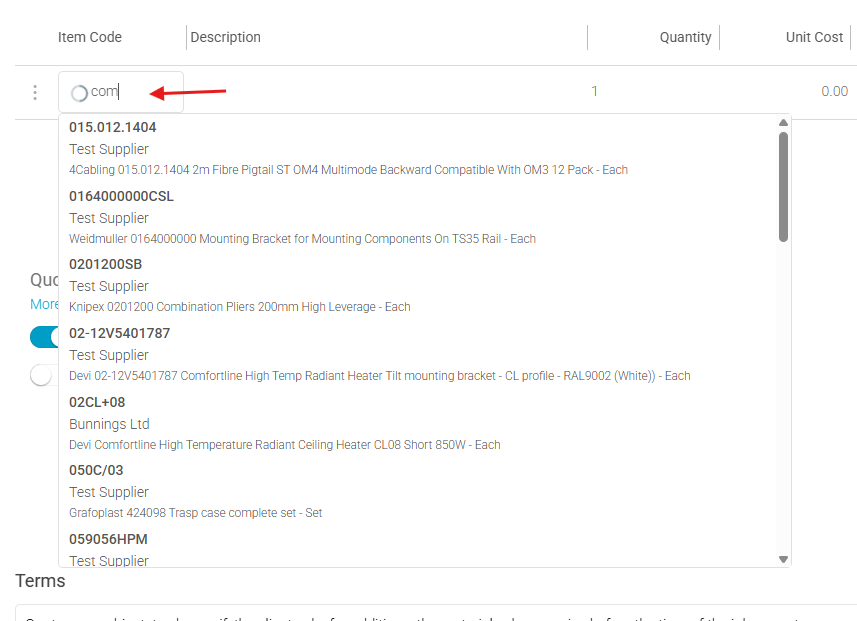The image size is (857, 621).
Task: Click the loading spinner in item code field
Action: click(x=79, y=93)
